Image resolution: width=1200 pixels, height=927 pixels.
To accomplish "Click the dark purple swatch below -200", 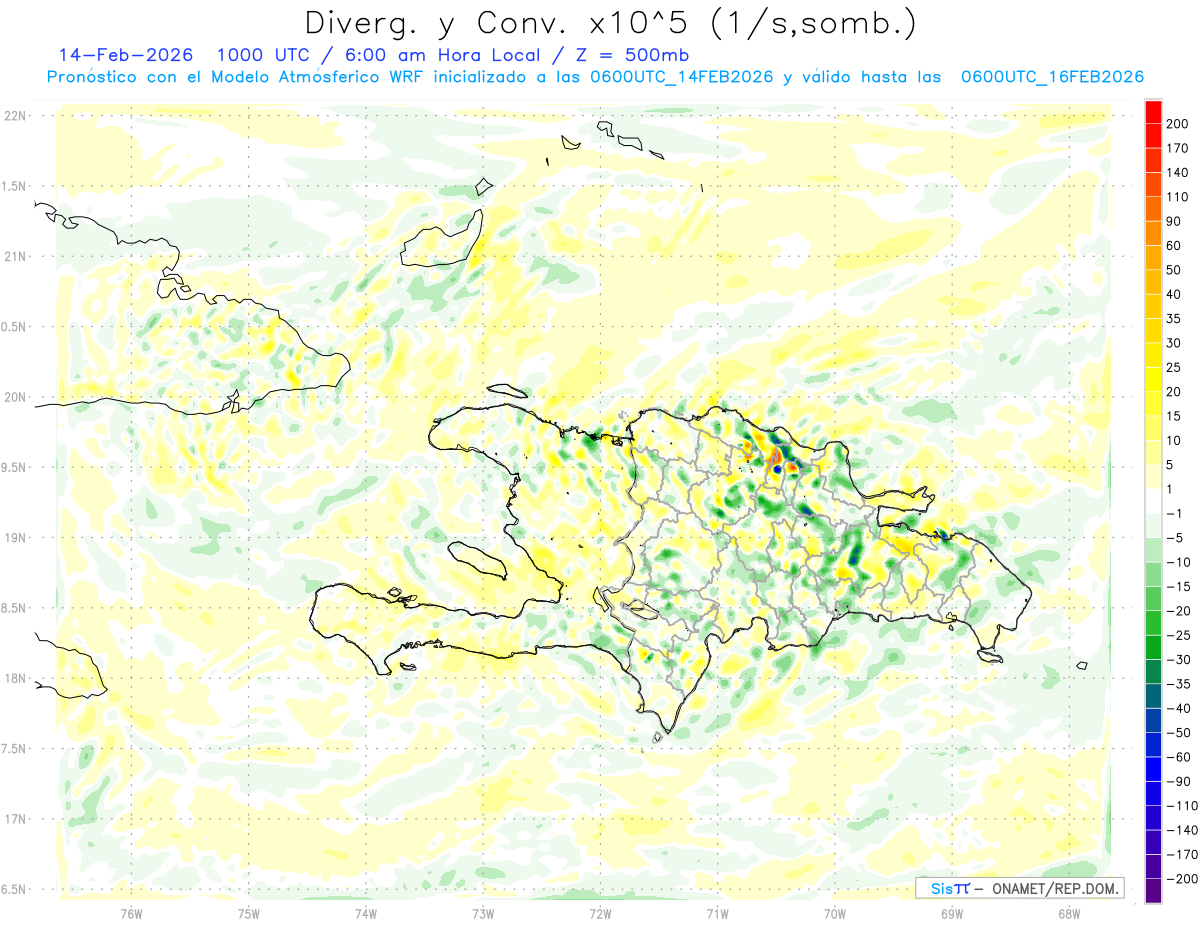I will point(1153,892).
